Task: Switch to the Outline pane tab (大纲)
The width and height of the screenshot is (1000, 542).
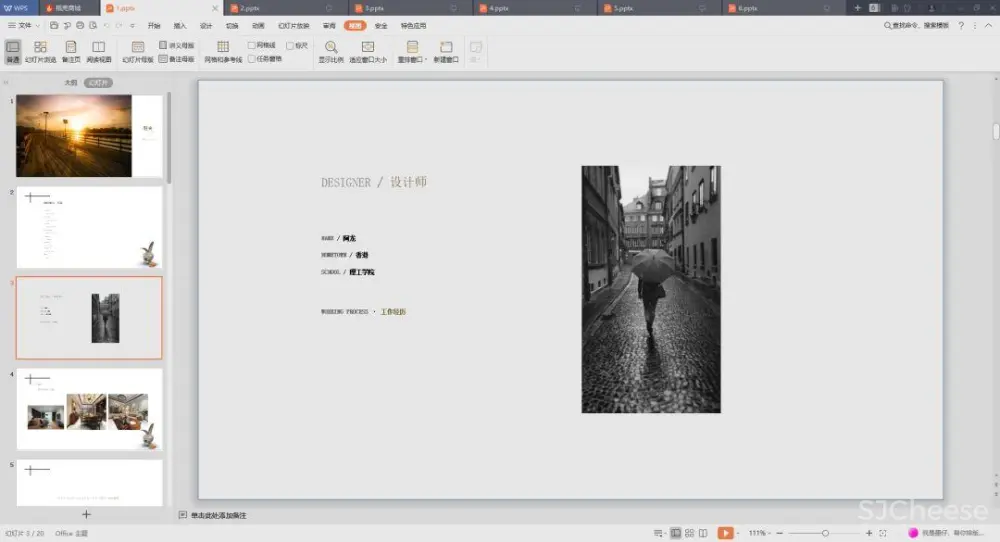Action: pyautogui.click(x=70, y=83)
